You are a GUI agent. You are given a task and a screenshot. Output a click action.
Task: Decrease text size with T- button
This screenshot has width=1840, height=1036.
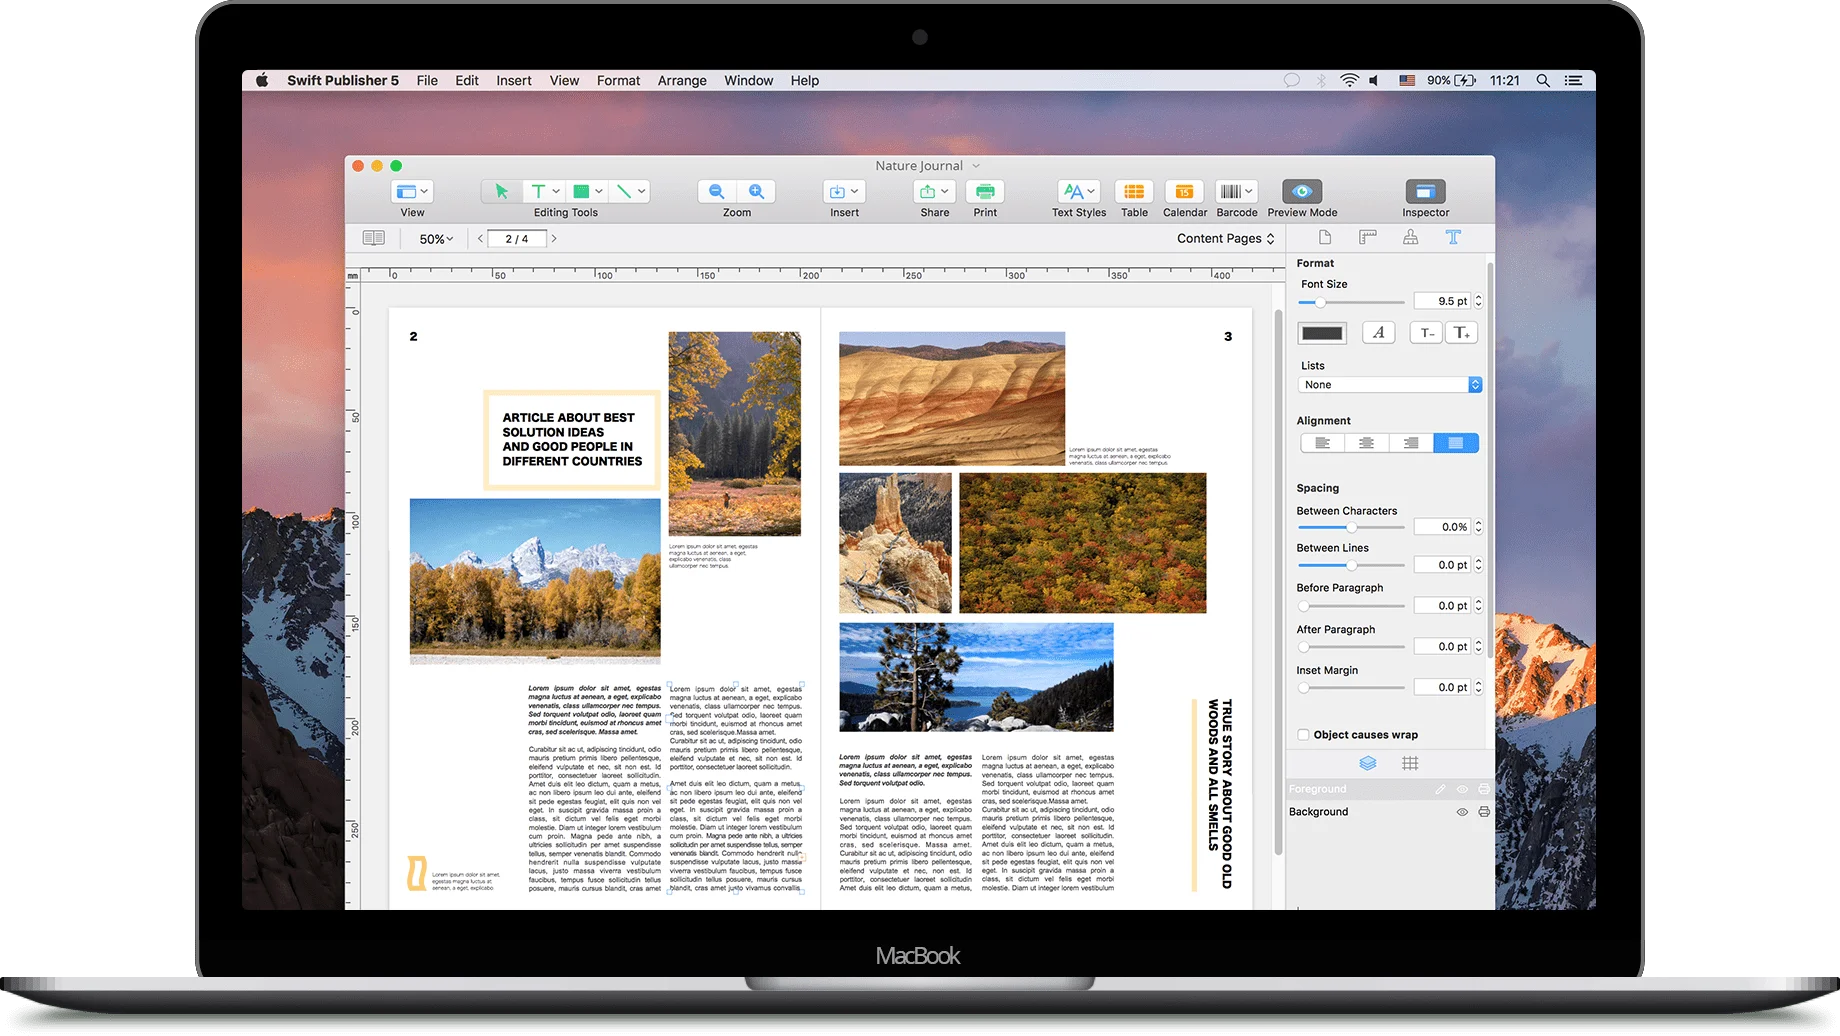coord(1427,333)
